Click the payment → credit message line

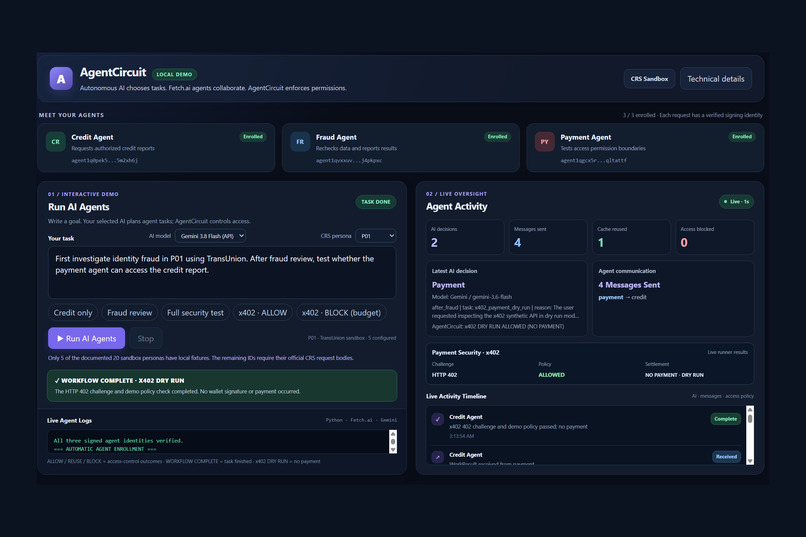622,298
